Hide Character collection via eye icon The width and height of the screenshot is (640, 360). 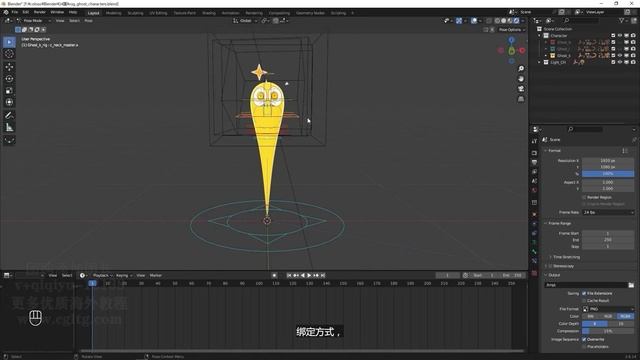click(620, 36)
